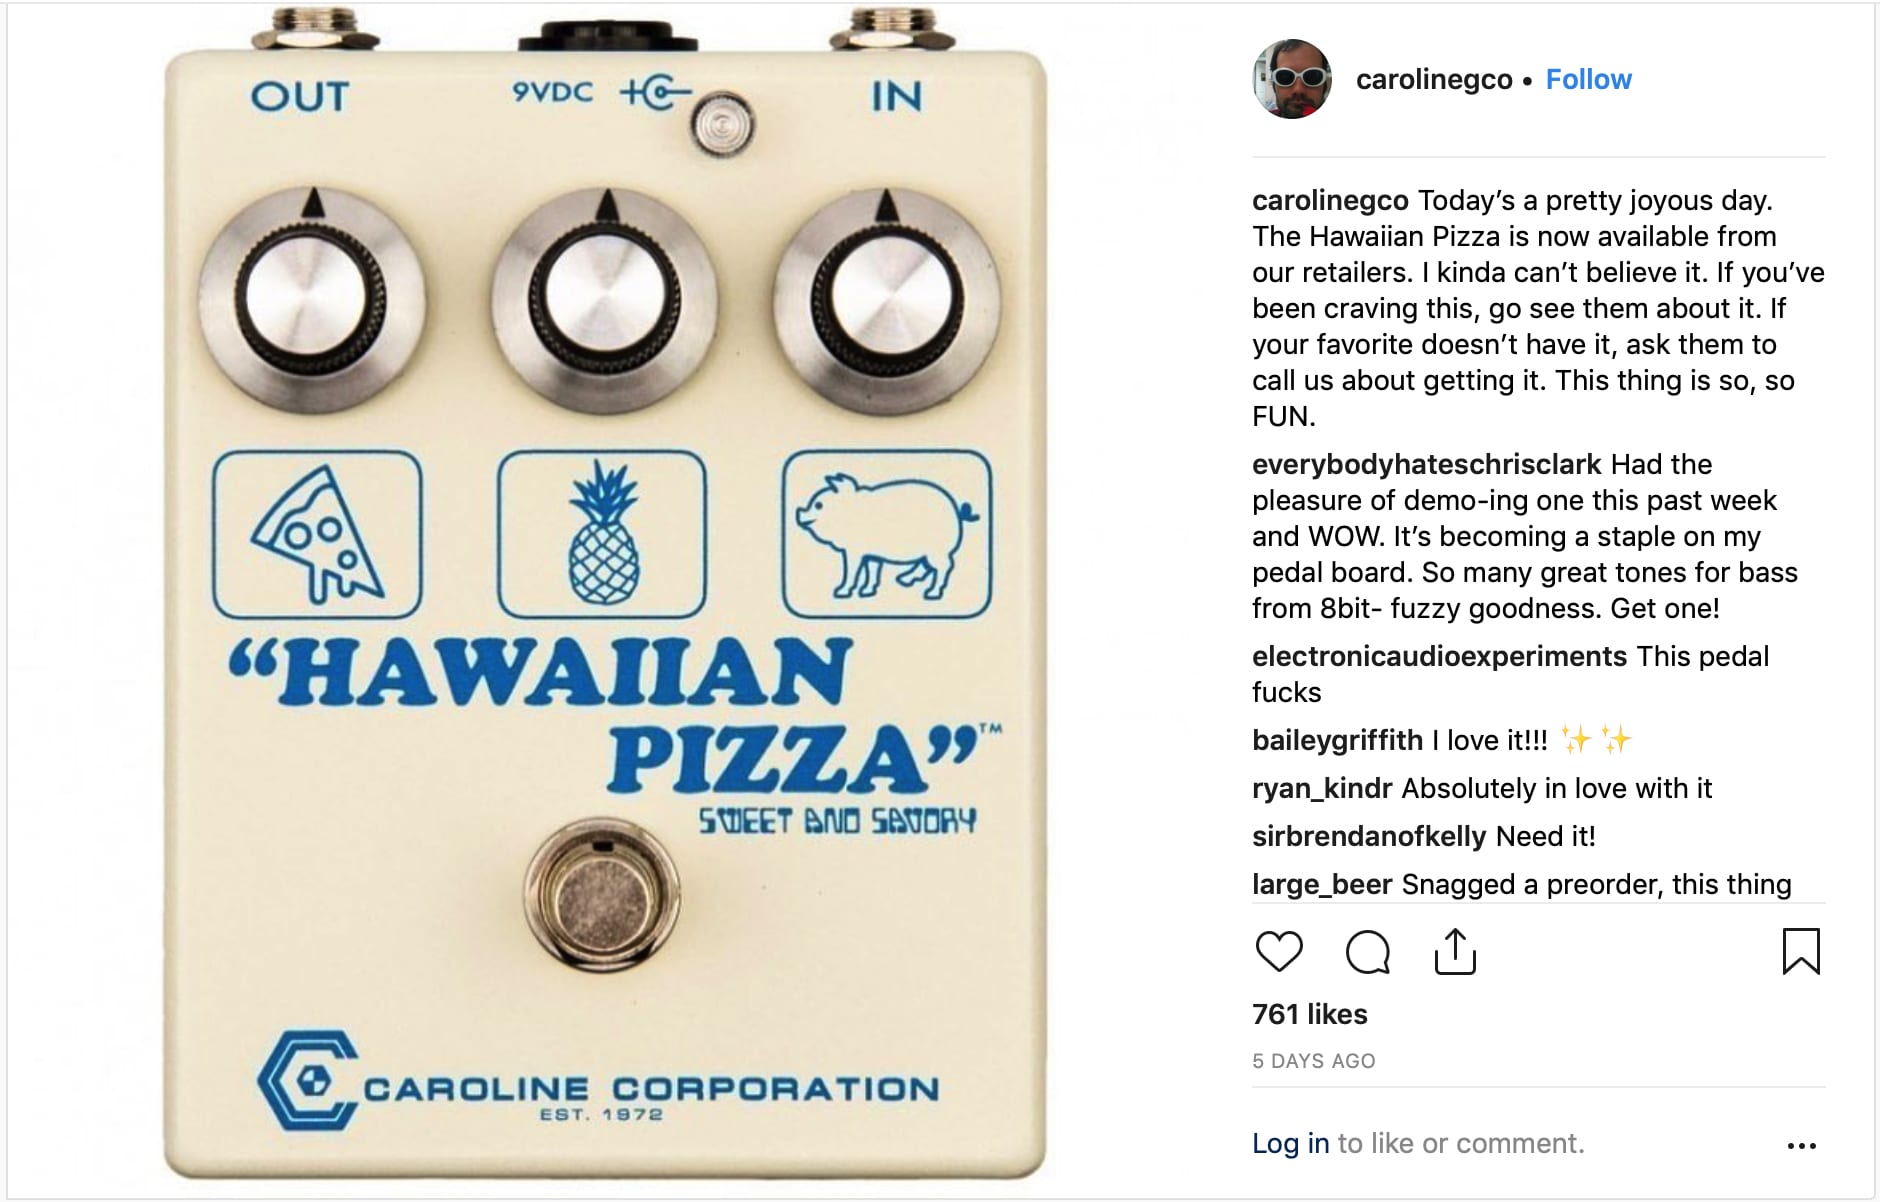The height and width of the screenshot is (1202, 1880).
Task: View everybodyhateschrisclark's profile
Action: click(1427, 464)
